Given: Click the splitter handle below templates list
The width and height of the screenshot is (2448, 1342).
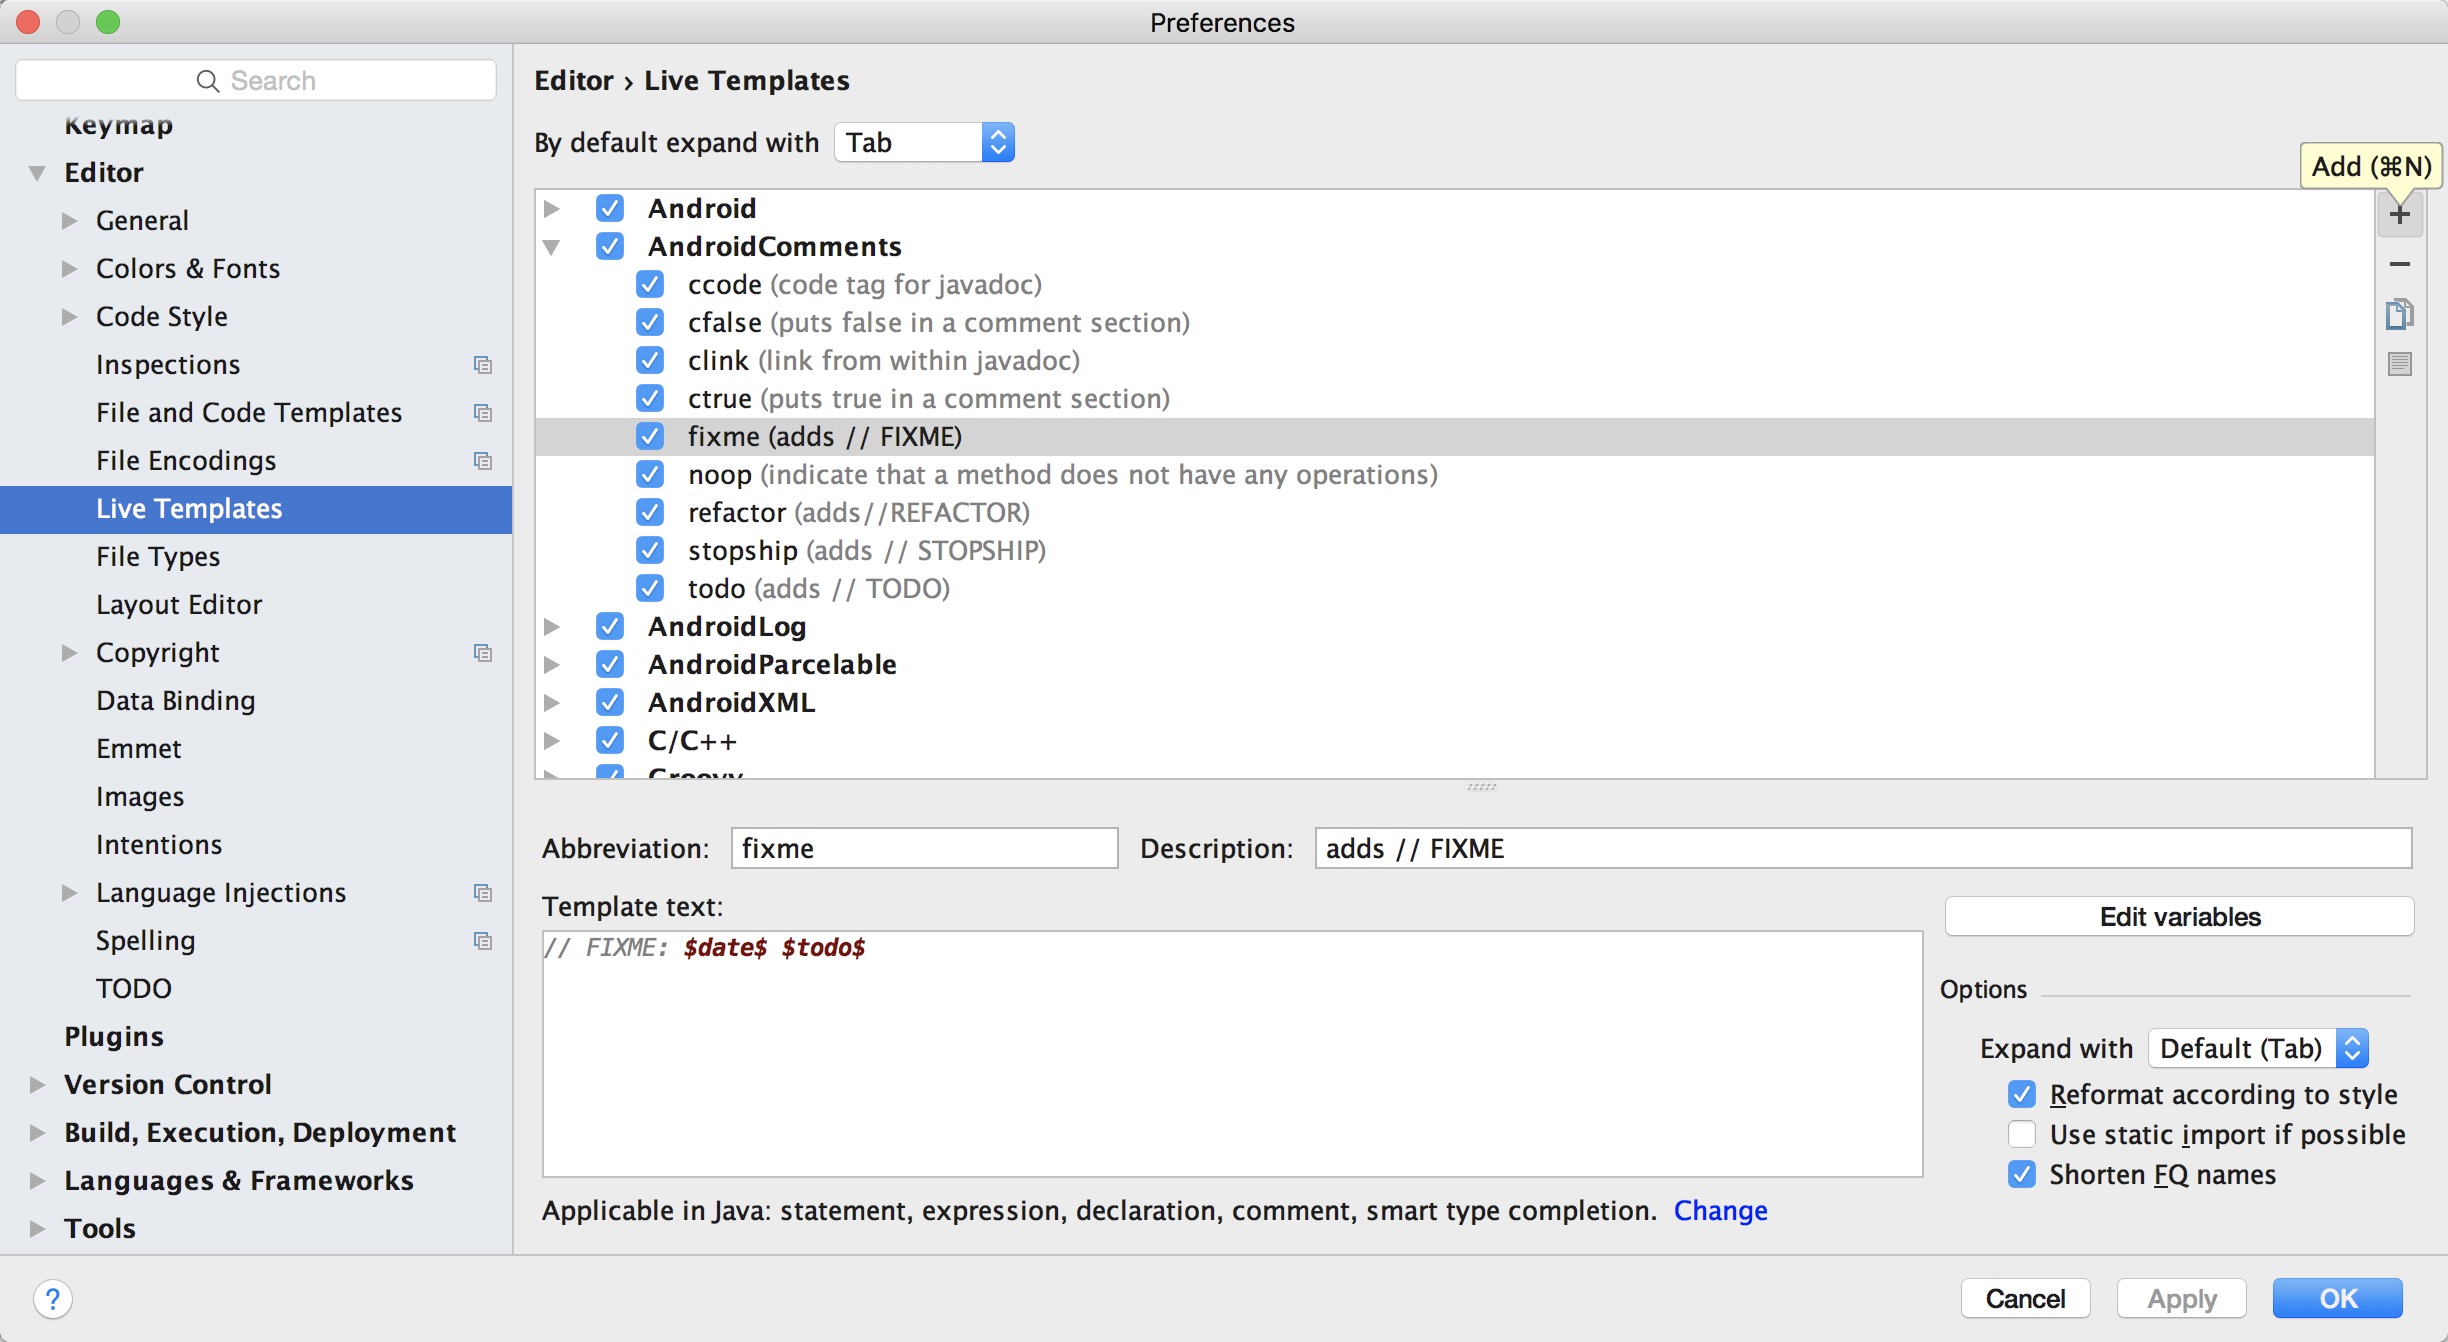Looking at the screenshot, I should (1480, 787).
